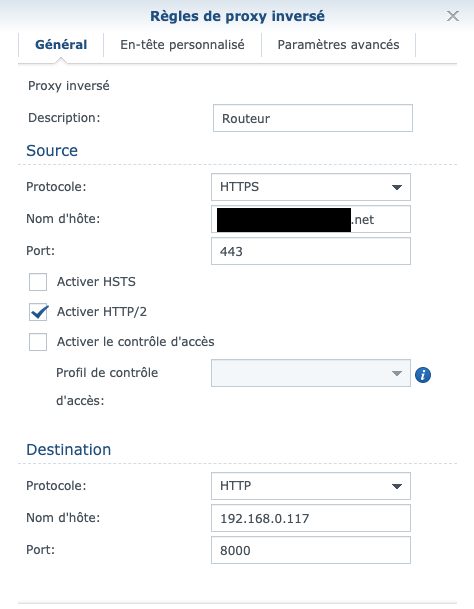Open the Profil de contrôle d'accès dropdown

(x=311, y=373)
